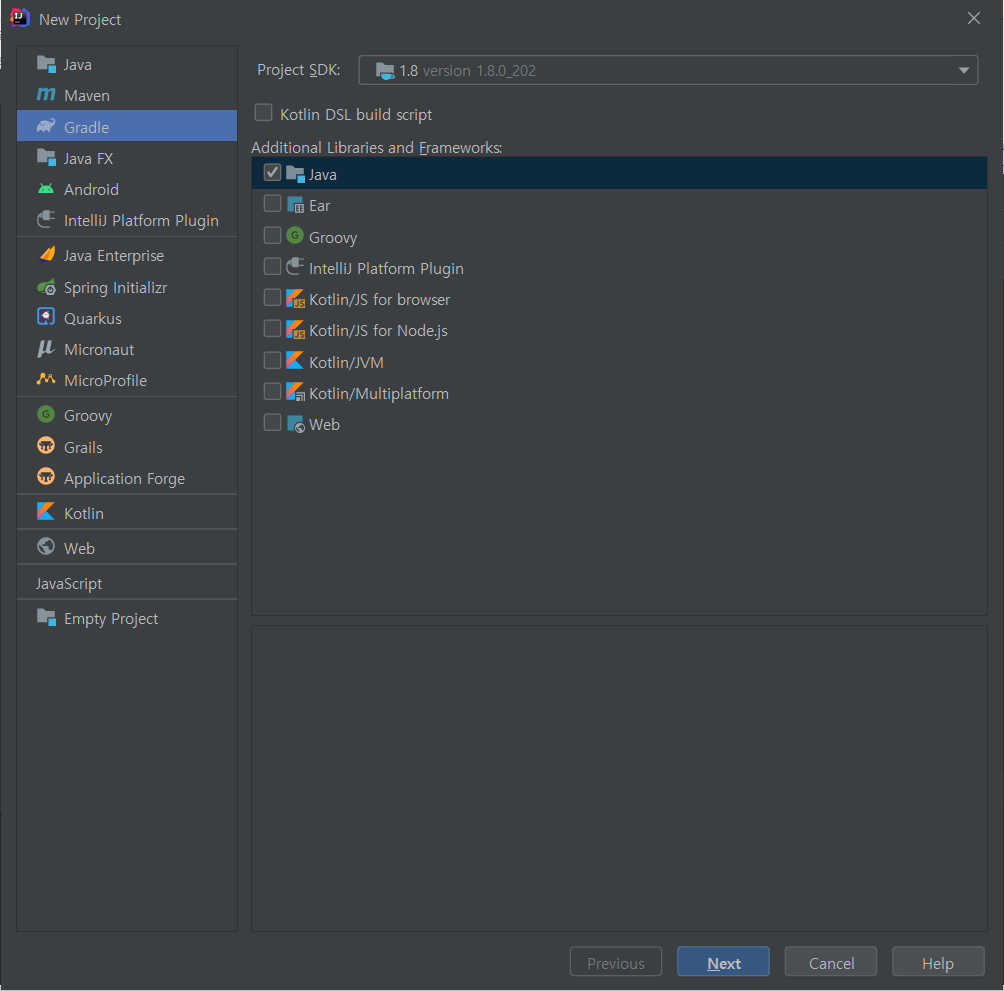Click the Cancel button
1004x991 pixels.
(831, 962)
